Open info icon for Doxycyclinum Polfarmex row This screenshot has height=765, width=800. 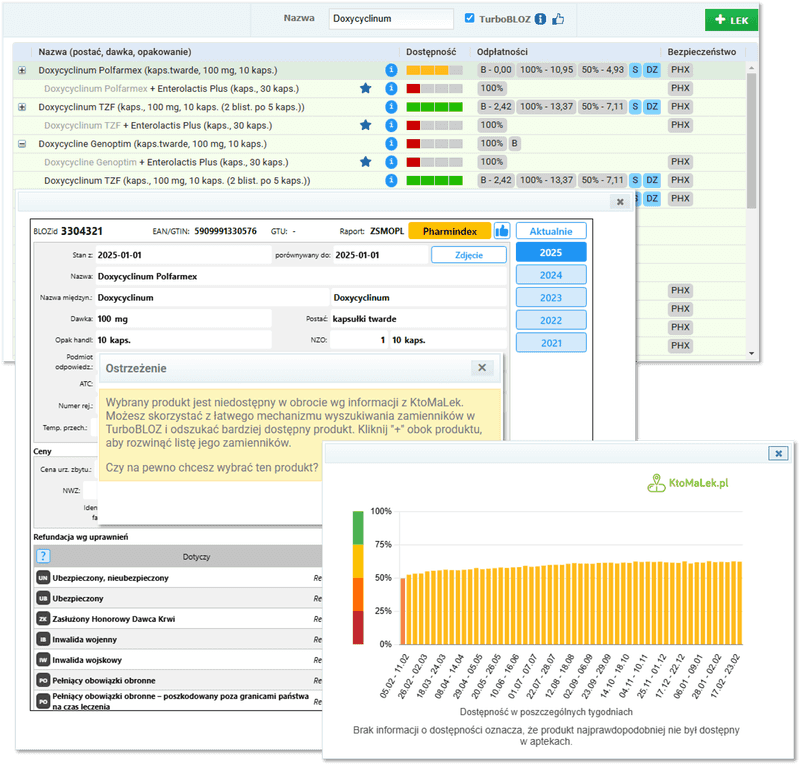coord(392,71)
